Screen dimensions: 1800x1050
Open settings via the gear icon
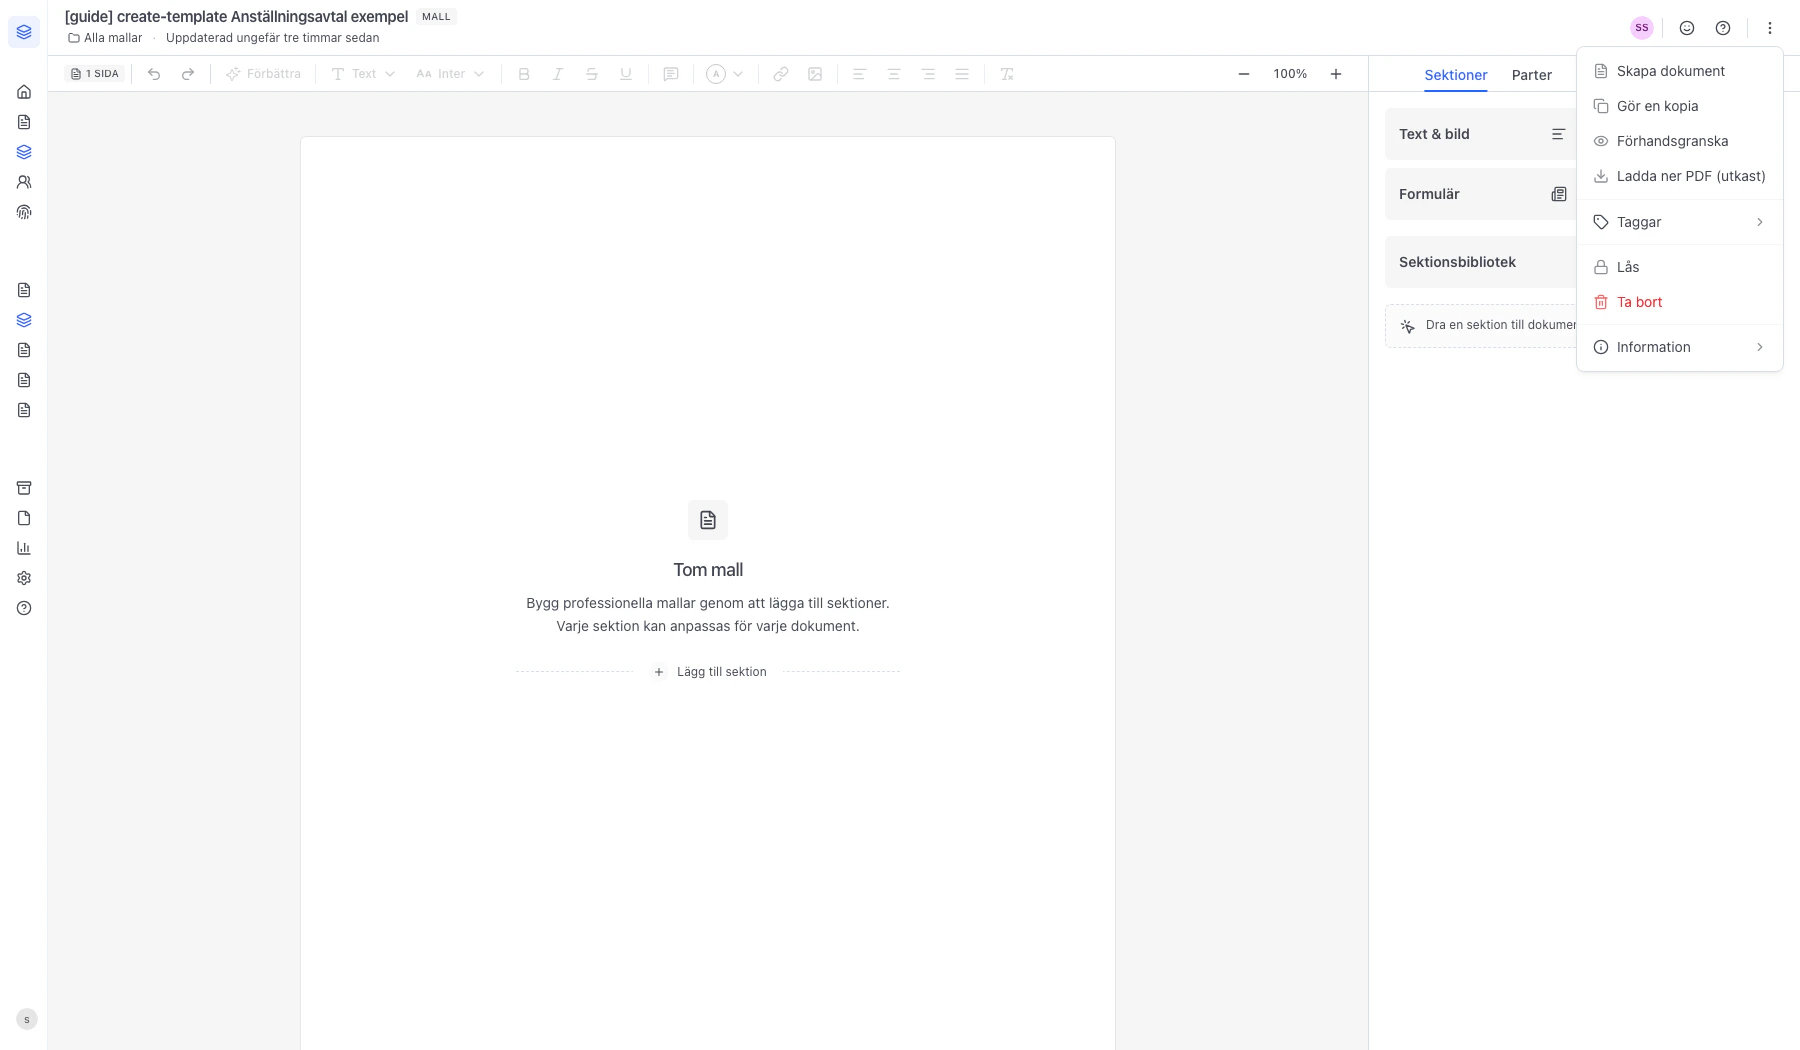coord(24,578)
